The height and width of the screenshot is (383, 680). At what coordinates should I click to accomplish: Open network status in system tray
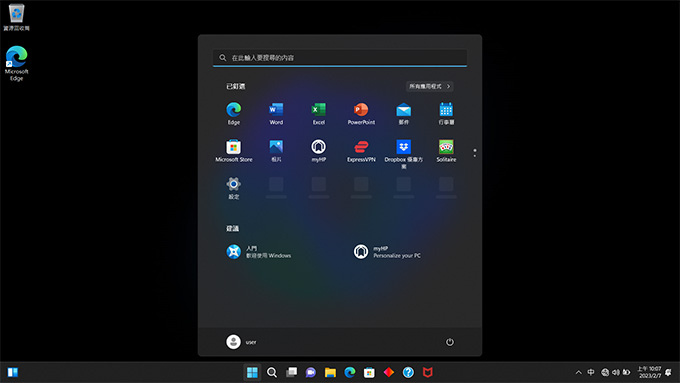pyautogui.click(x=605, y=372)
